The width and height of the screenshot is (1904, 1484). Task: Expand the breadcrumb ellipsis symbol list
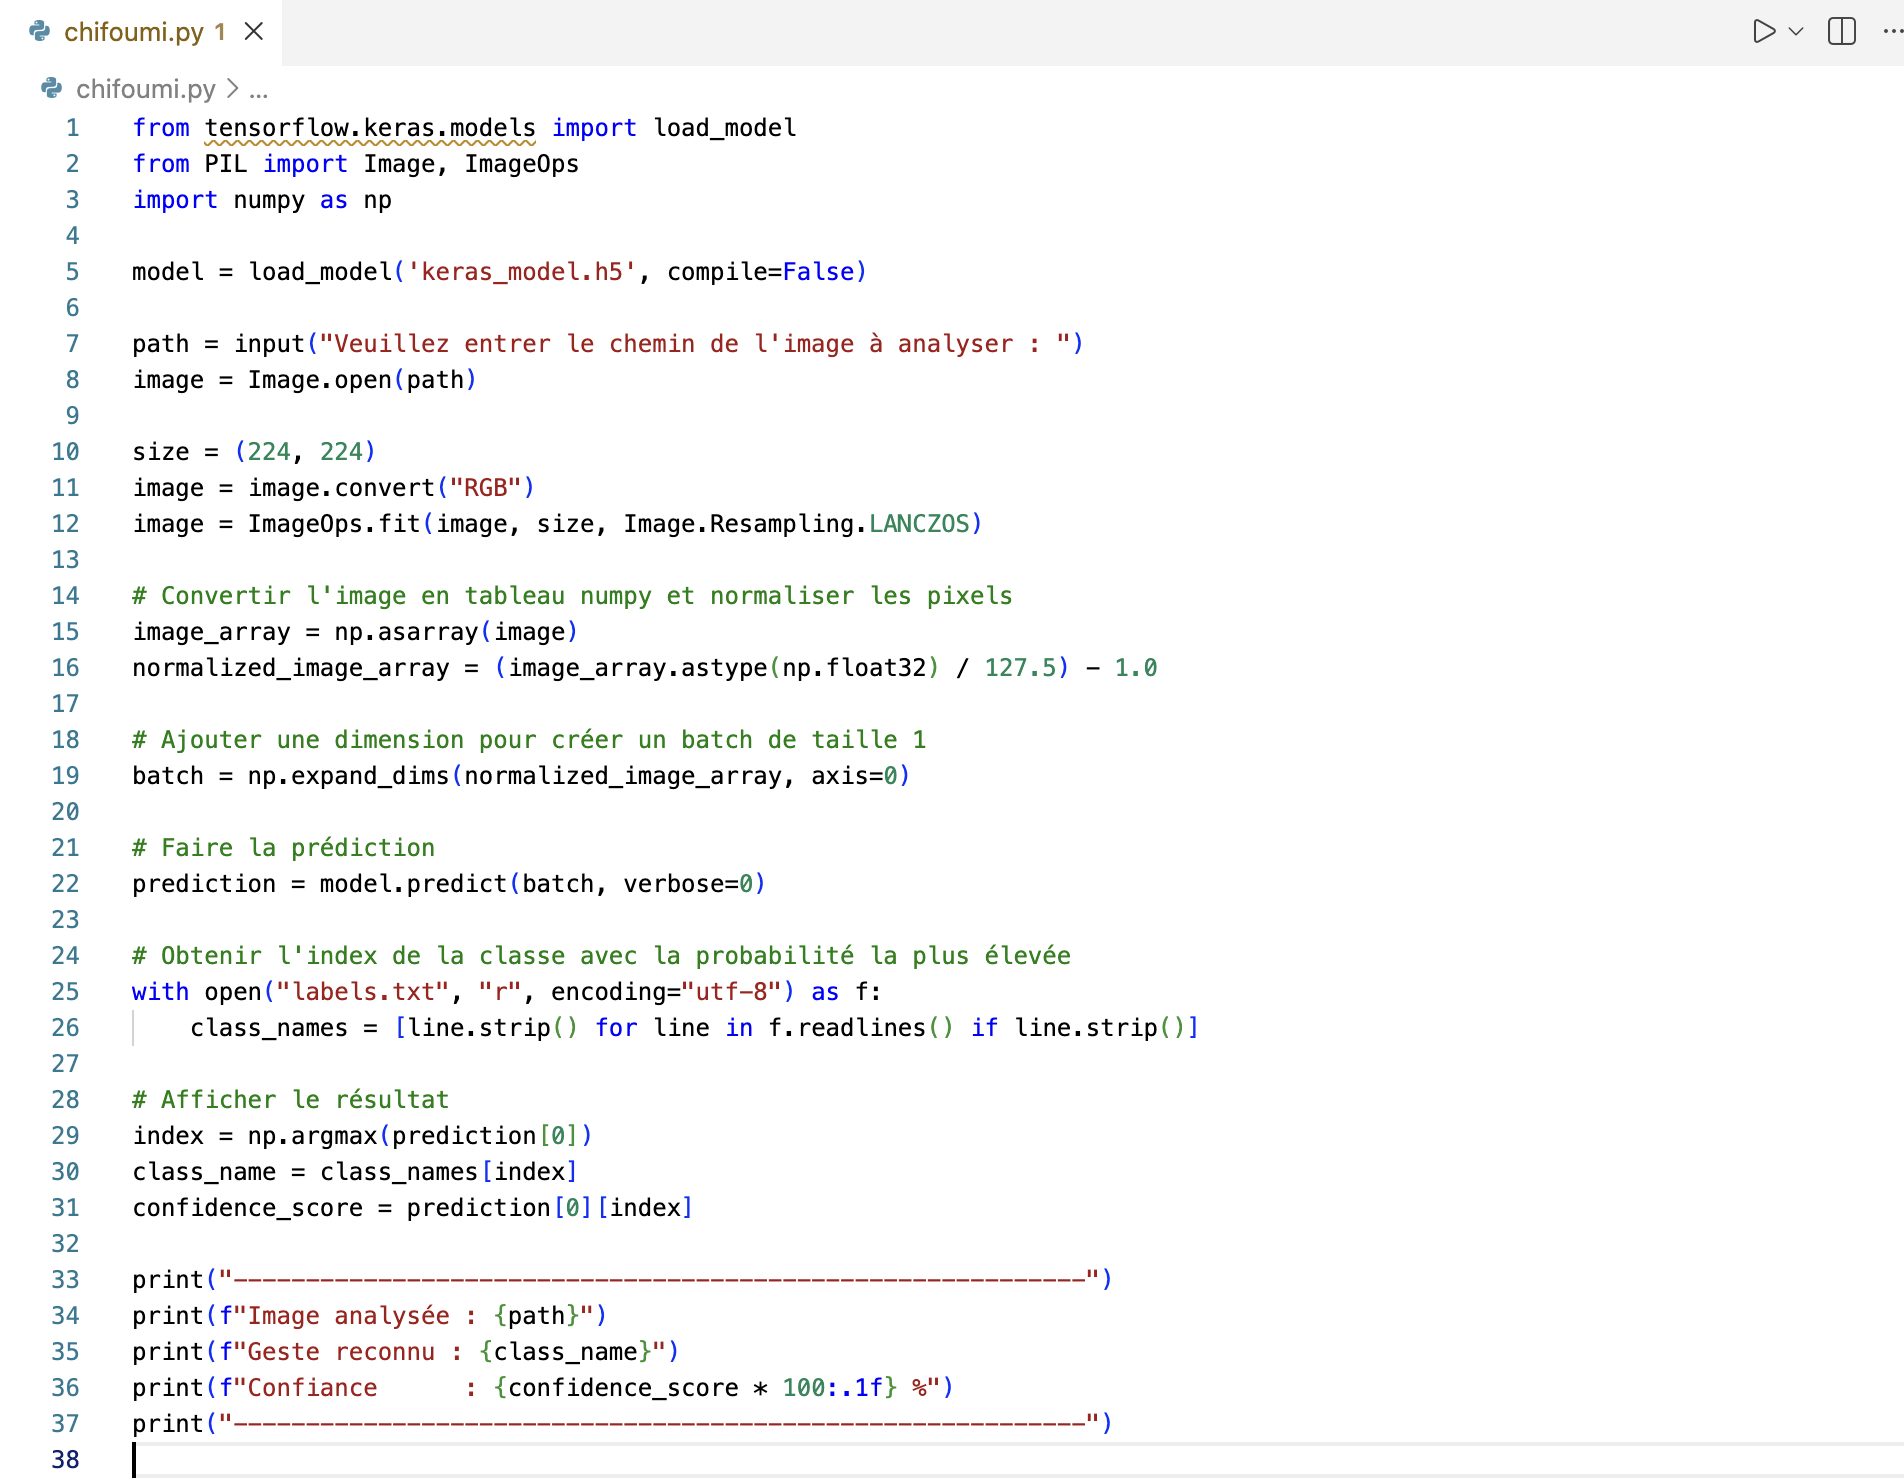pos(259,89)
